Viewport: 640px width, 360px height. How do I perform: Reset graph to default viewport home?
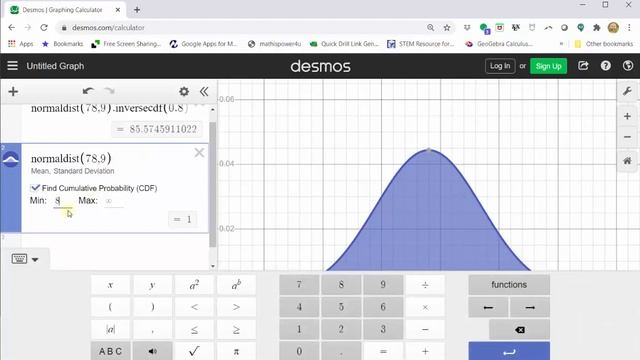tap(627, 161)
